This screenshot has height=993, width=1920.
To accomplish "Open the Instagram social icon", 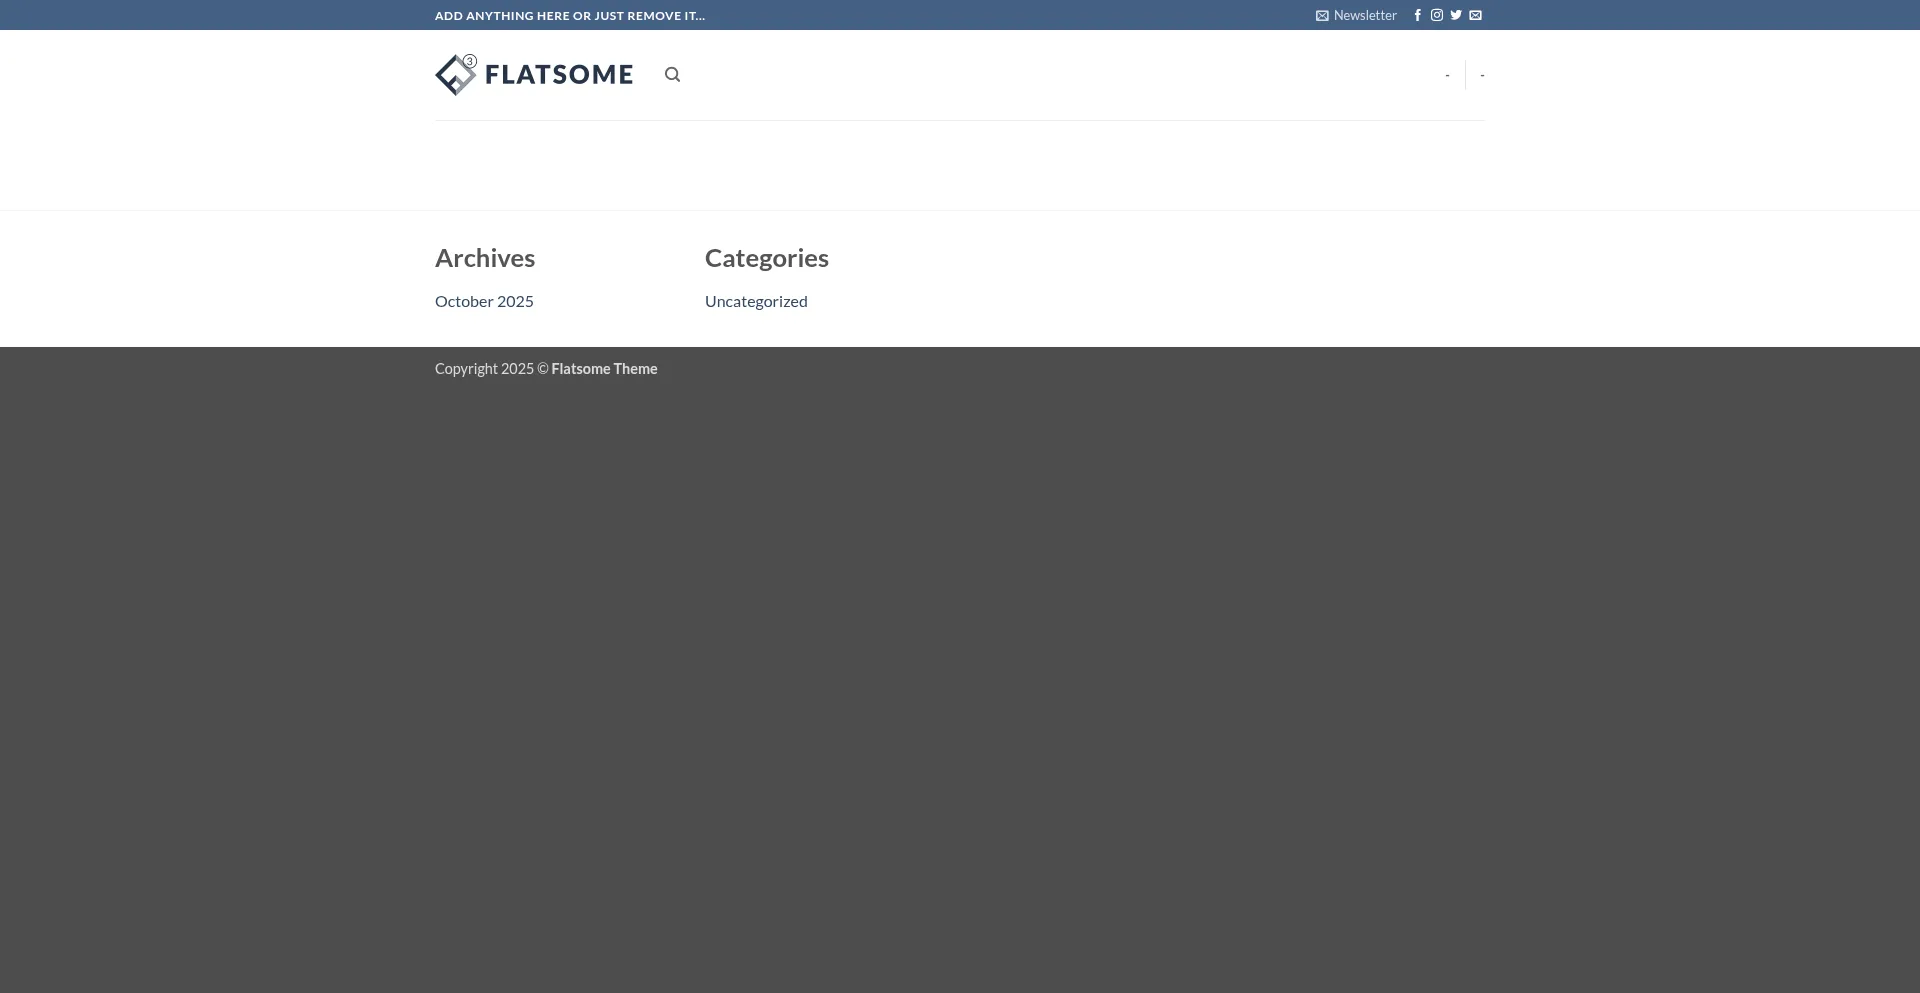I will tap(1436, 15).
